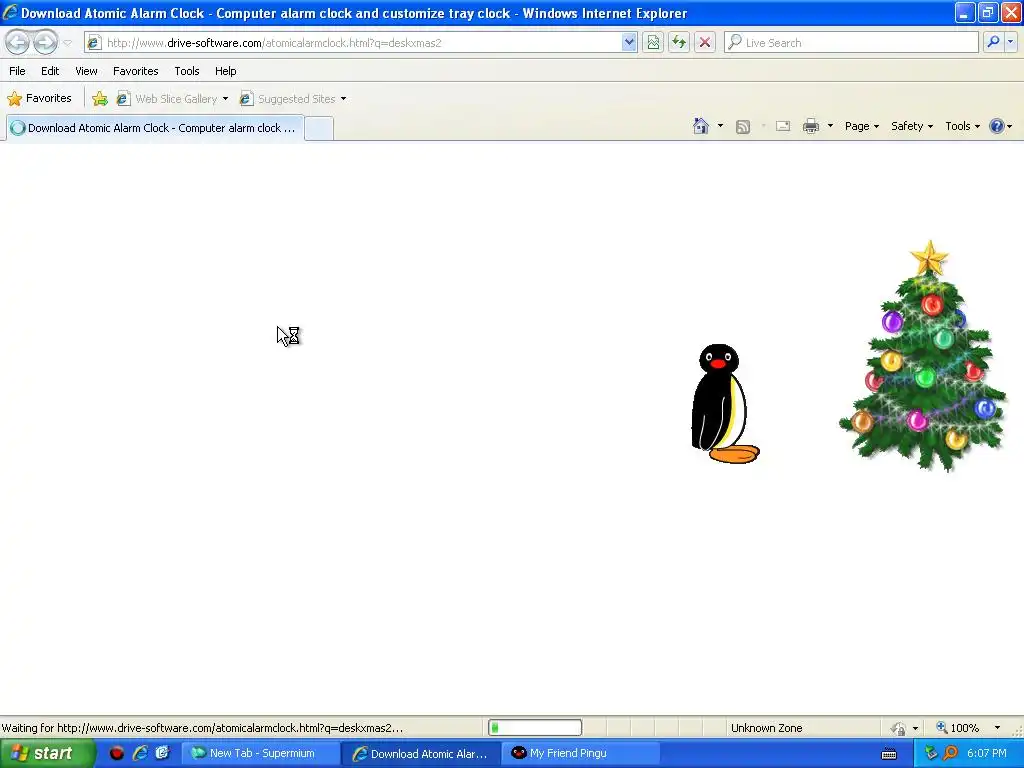The width and height of the screenshot is (1024, 768).
Task: Click the Safely Remove Hardware tray icon
Action: point(931,754)
